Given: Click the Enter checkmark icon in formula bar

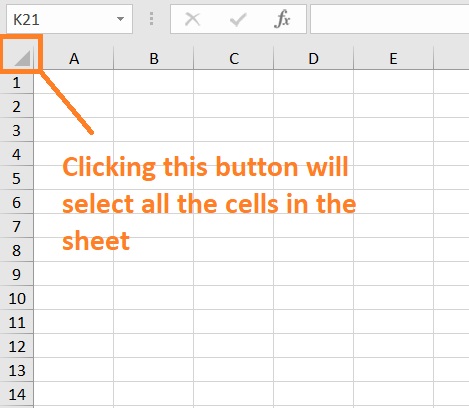Looking at the screenshot, I should point(238,20).
